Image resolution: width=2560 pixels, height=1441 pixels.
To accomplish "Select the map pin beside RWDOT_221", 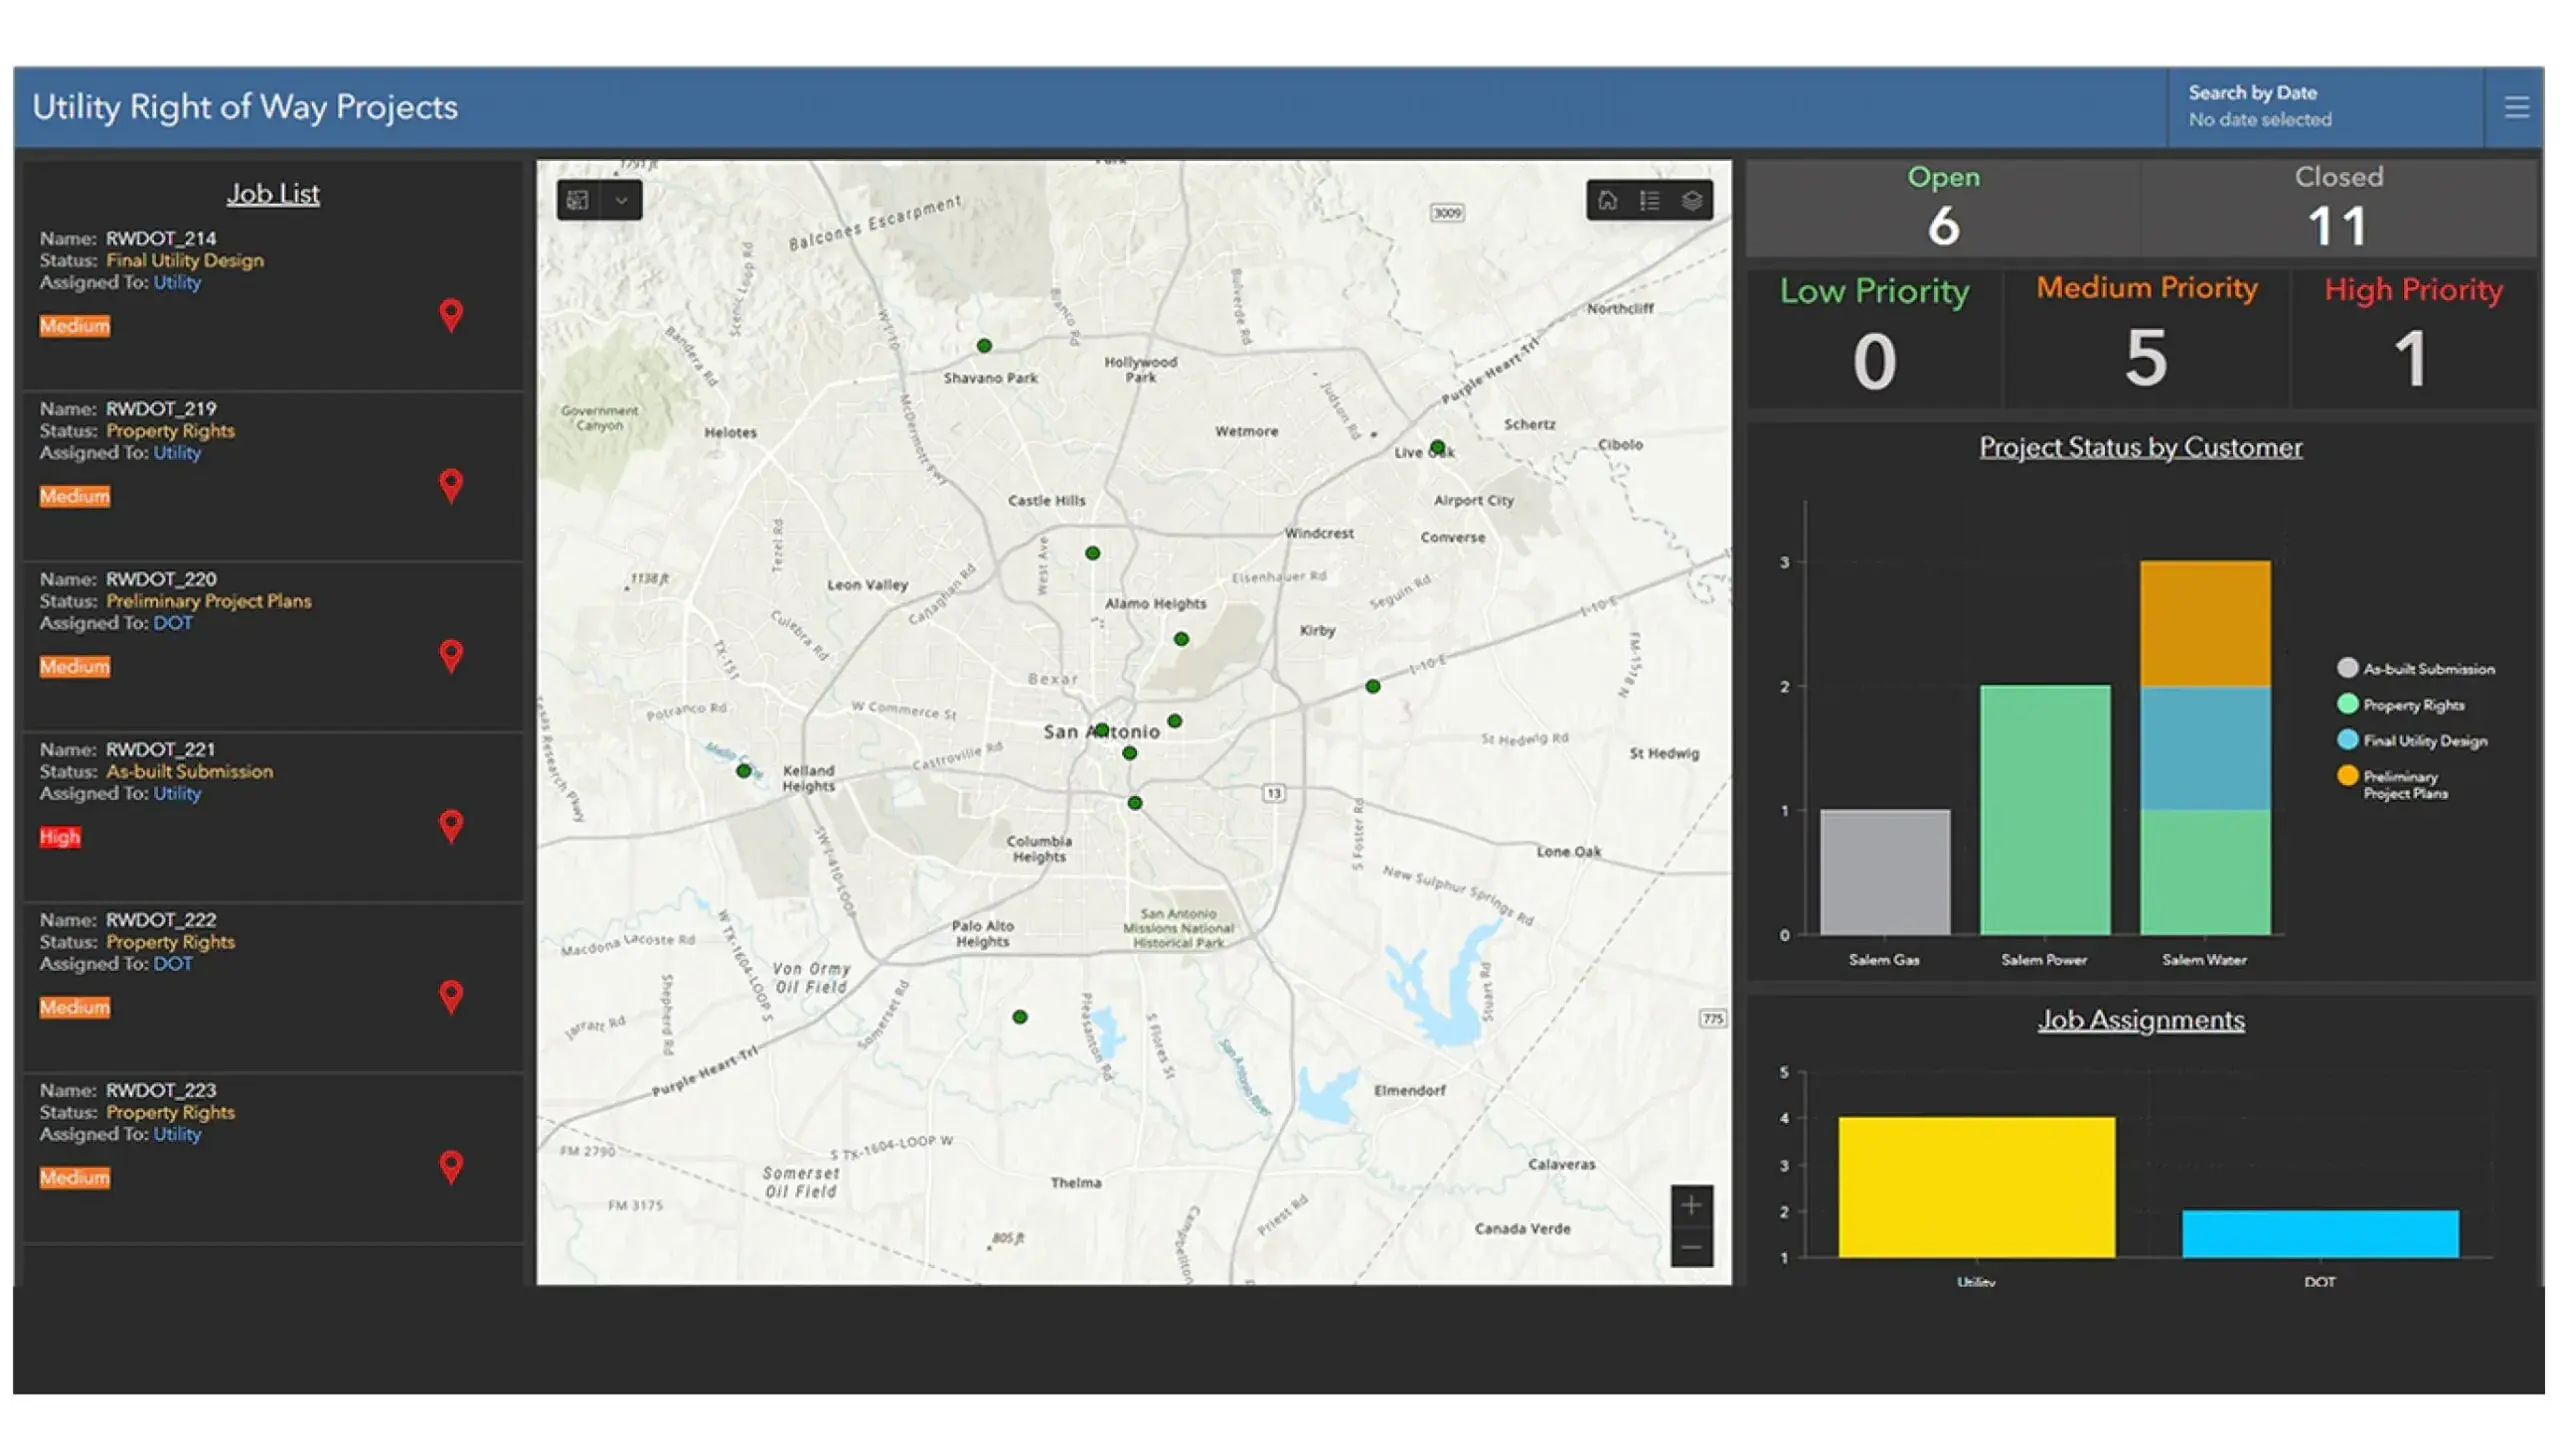I will click(452, 826).
